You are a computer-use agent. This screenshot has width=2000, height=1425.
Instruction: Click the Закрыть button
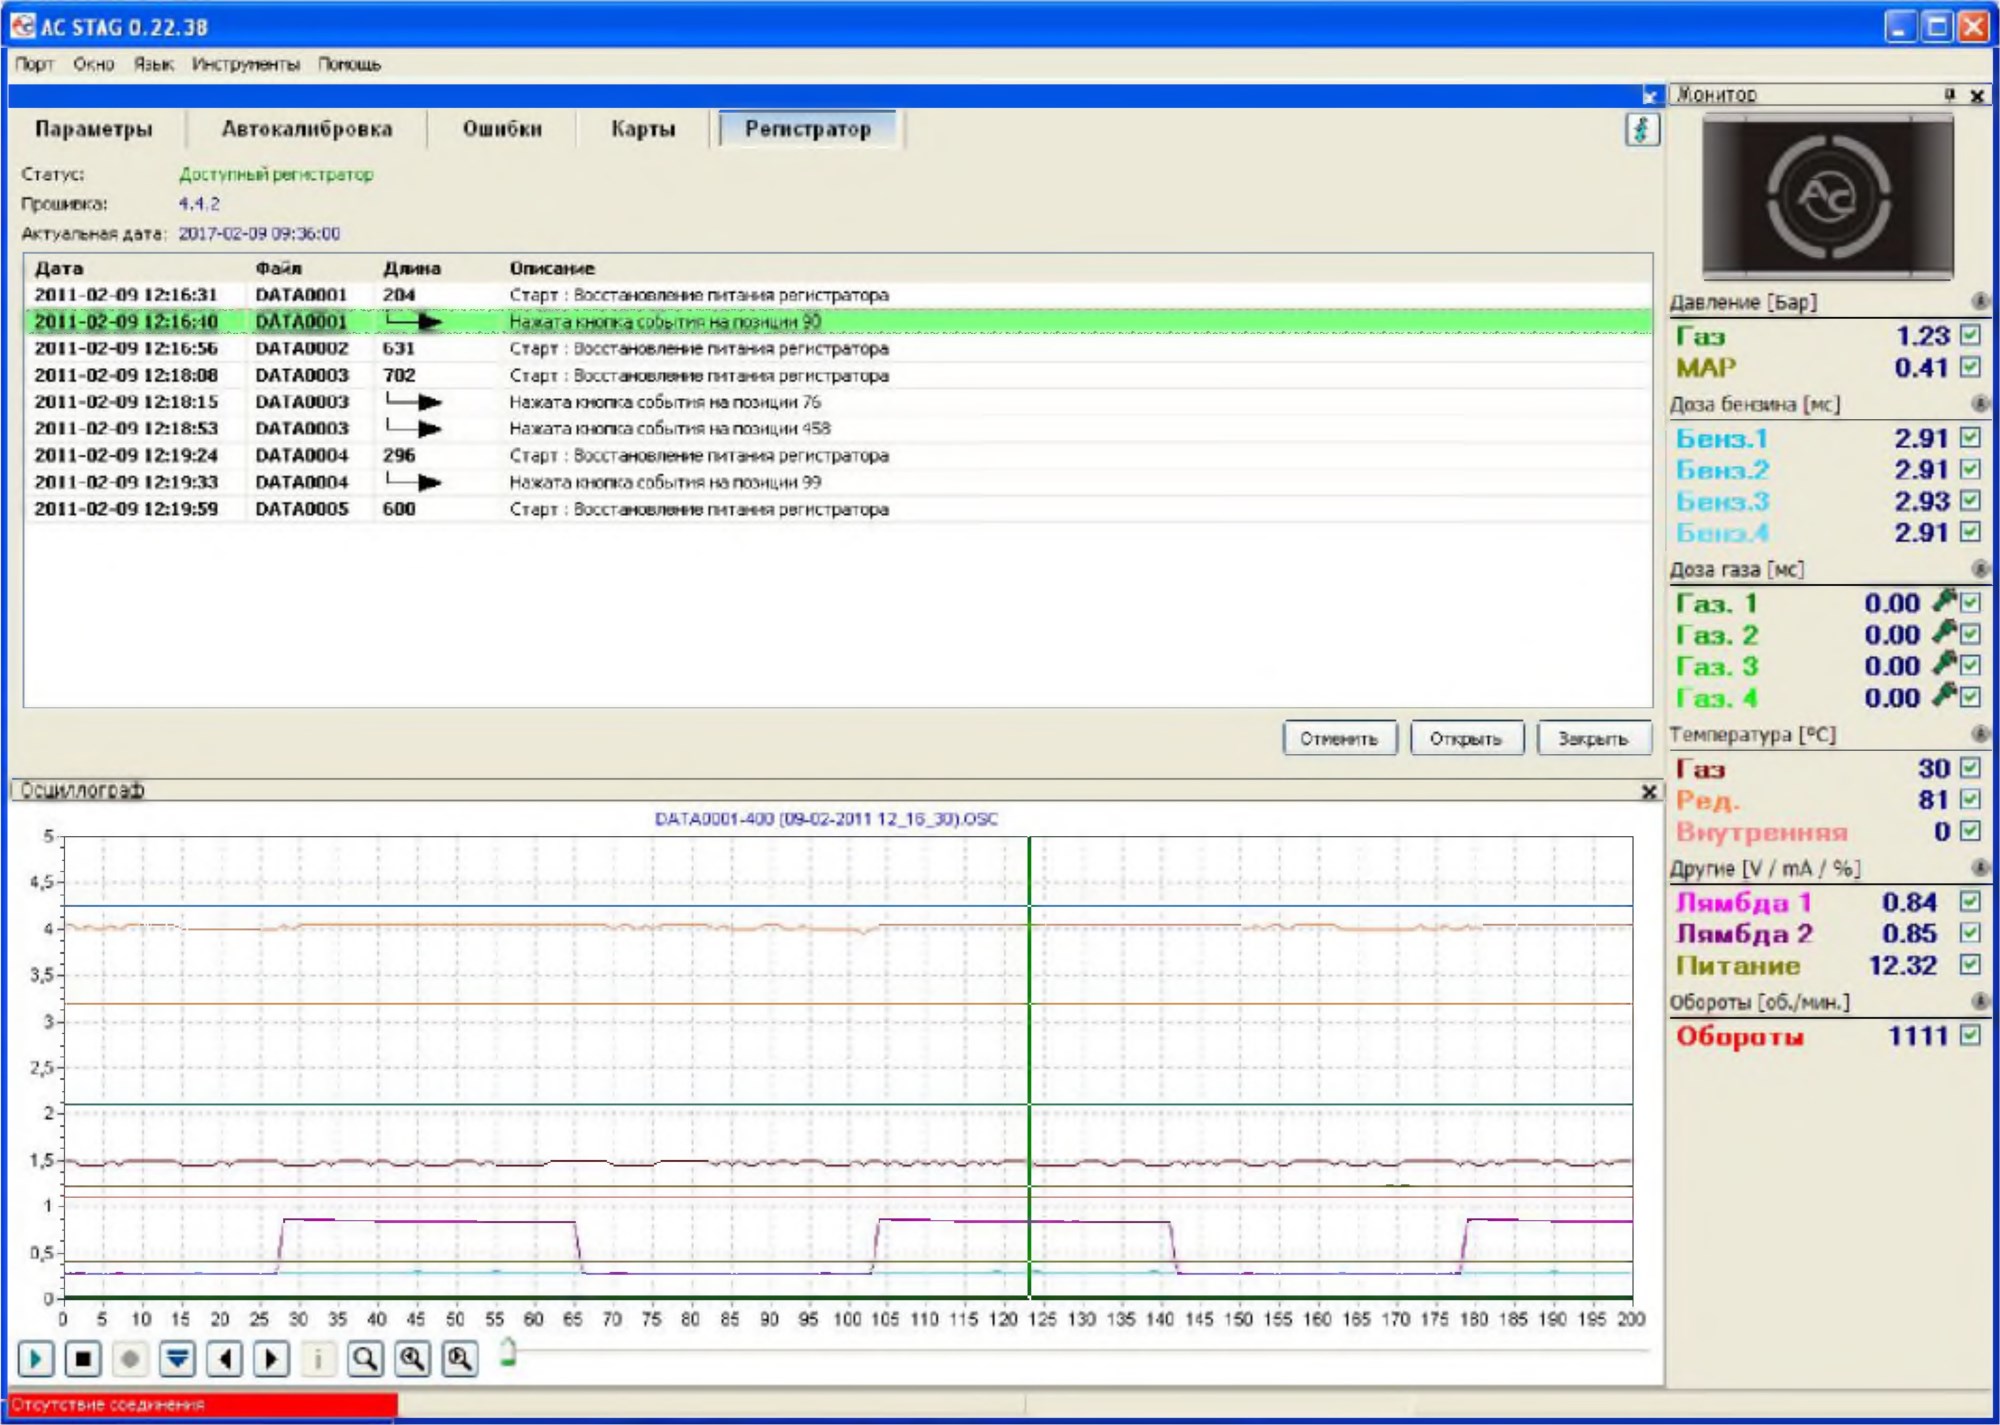coord(1593,739)
